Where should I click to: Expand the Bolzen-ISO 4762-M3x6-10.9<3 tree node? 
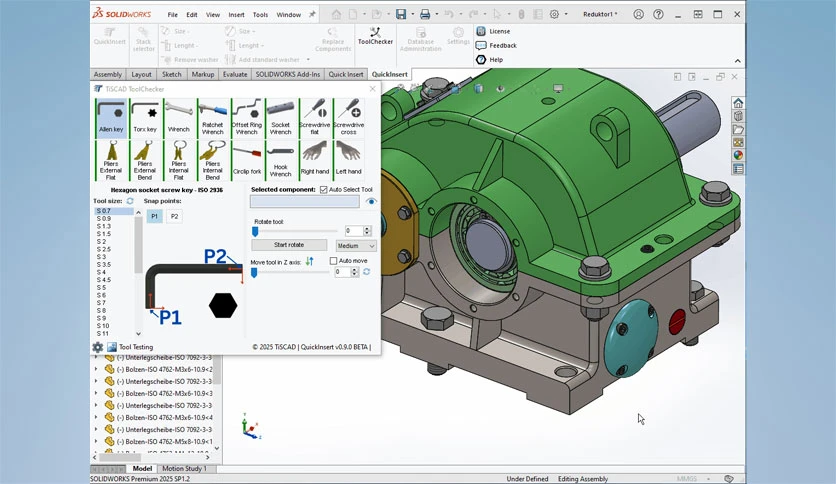[x=97, y=393]
